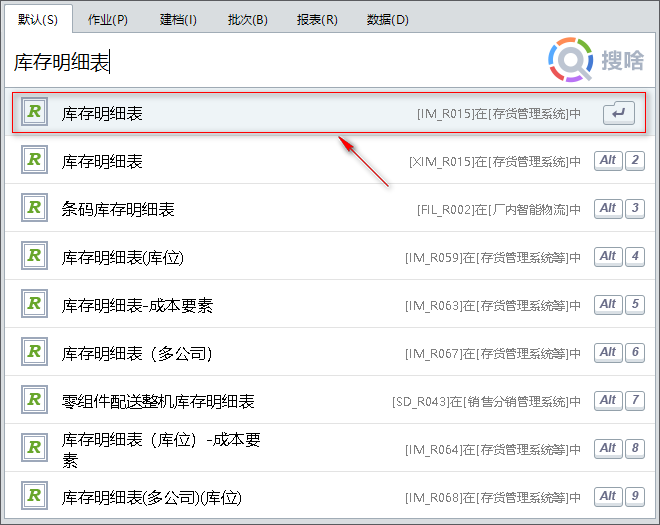Click the number 6 shortcut badge
The height and width of the screenshot is (525, 660).
tap(635, 353)
